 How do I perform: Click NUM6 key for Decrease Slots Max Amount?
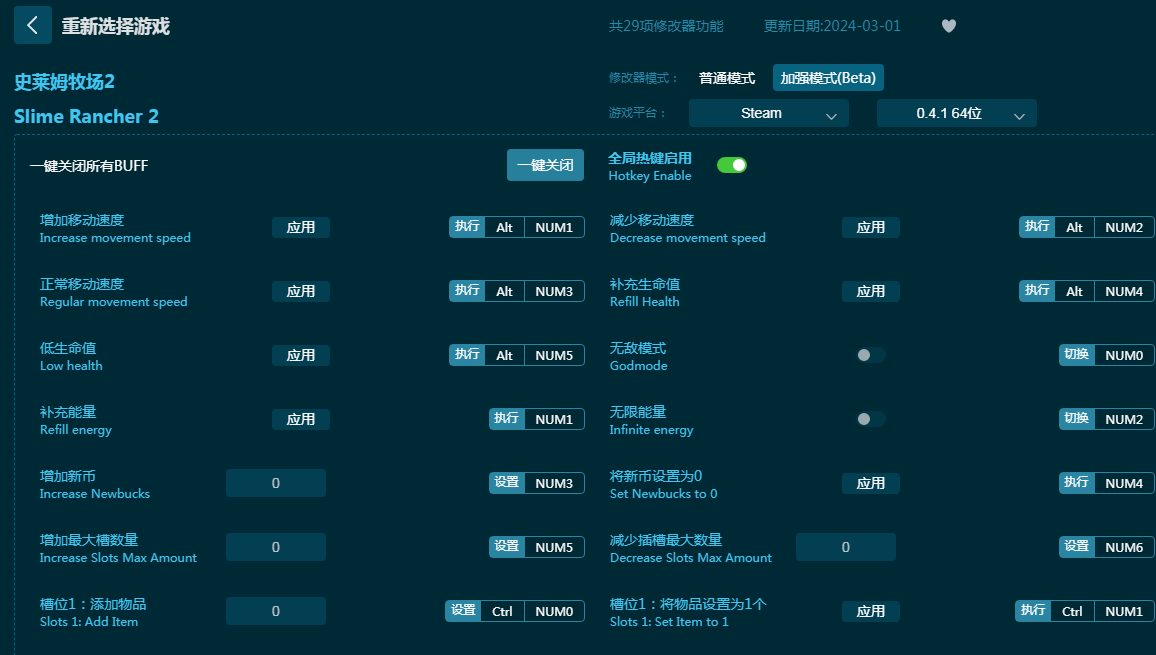(x=1124, y=547)
